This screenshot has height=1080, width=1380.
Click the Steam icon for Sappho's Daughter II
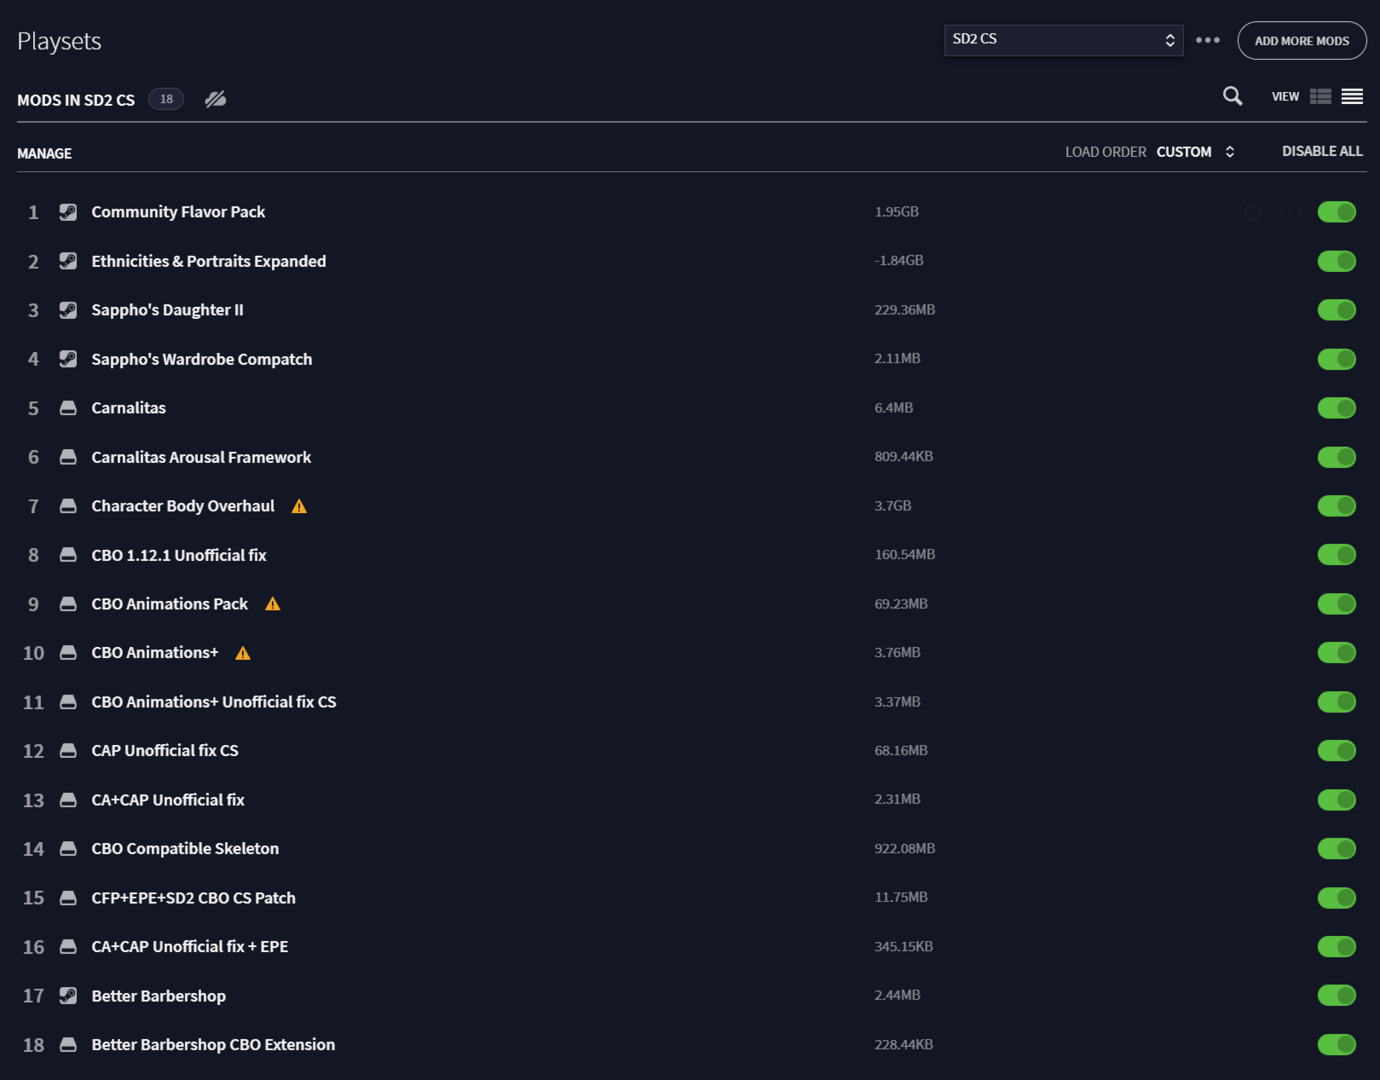[x=68, y=310]
